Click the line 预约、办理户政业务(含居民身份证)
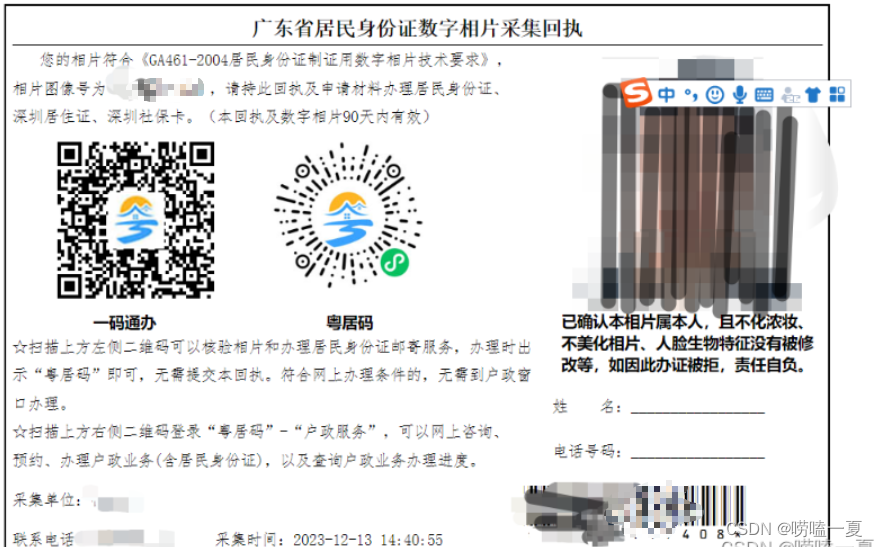Image resolution: width=878 pixels, height=547 pixels. (x=246, y=460)
